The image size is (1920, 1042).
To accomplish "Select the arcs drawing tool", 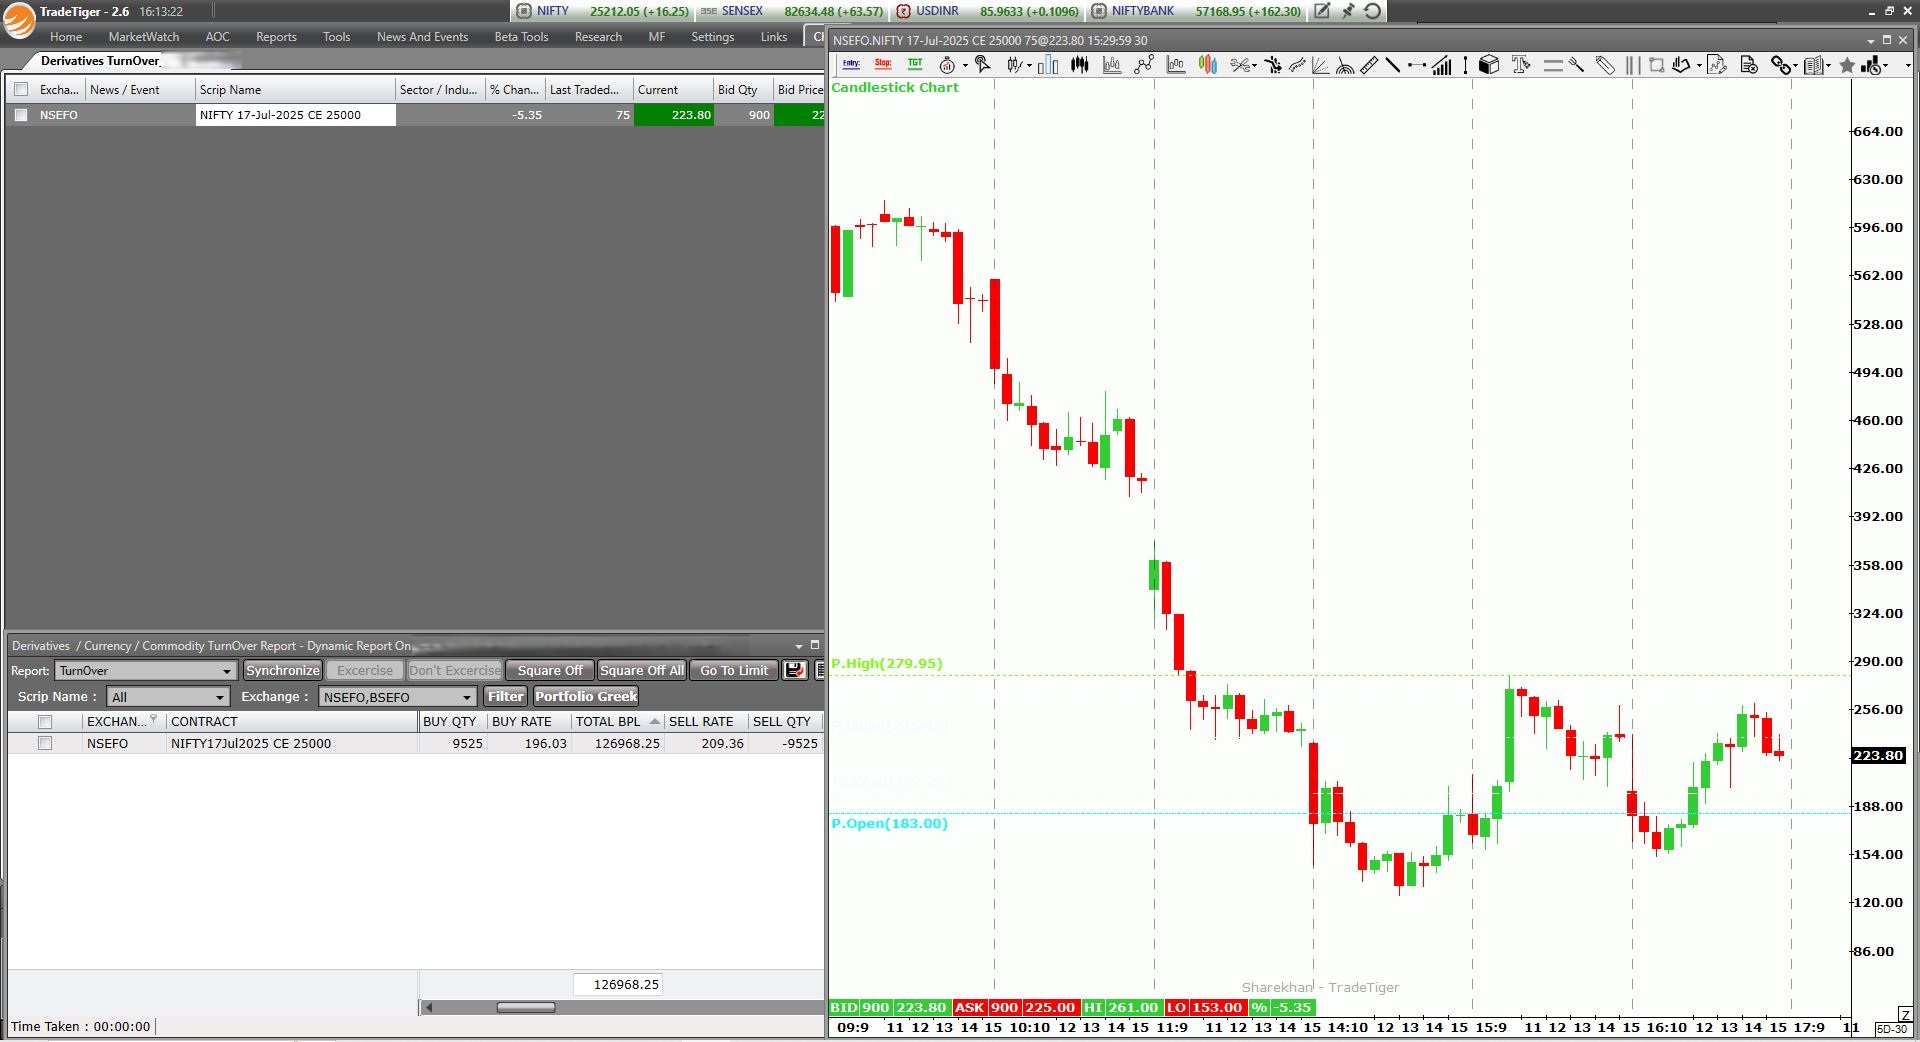I will click(x=1345, y=66).
